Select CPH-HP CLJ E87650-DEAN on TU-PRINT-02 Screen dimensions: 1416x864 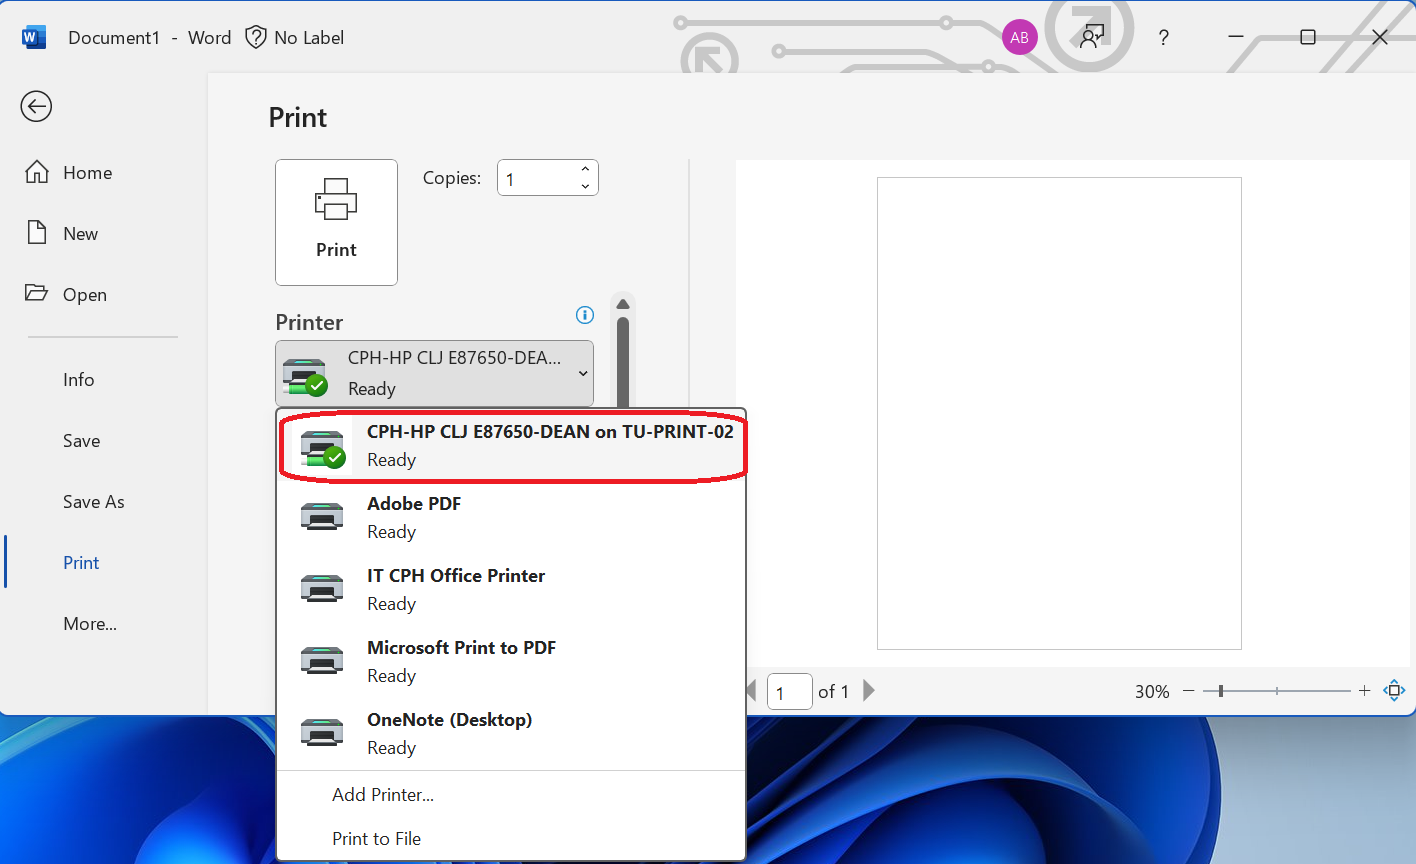[511, 445]
